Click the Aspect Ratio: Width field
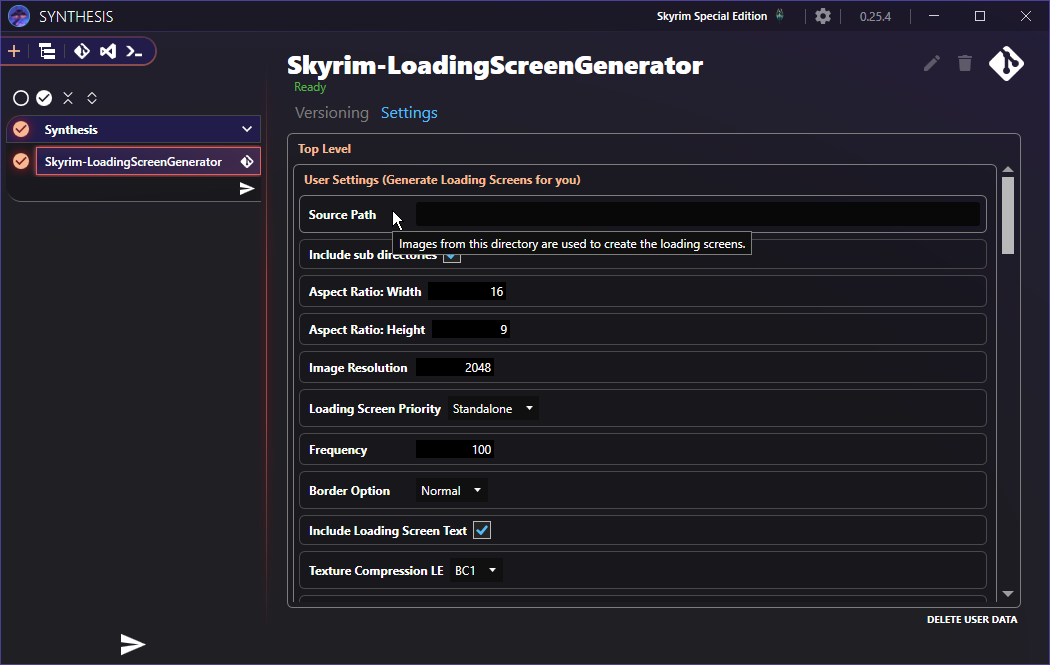1050x665 pixels. point(467,291)
